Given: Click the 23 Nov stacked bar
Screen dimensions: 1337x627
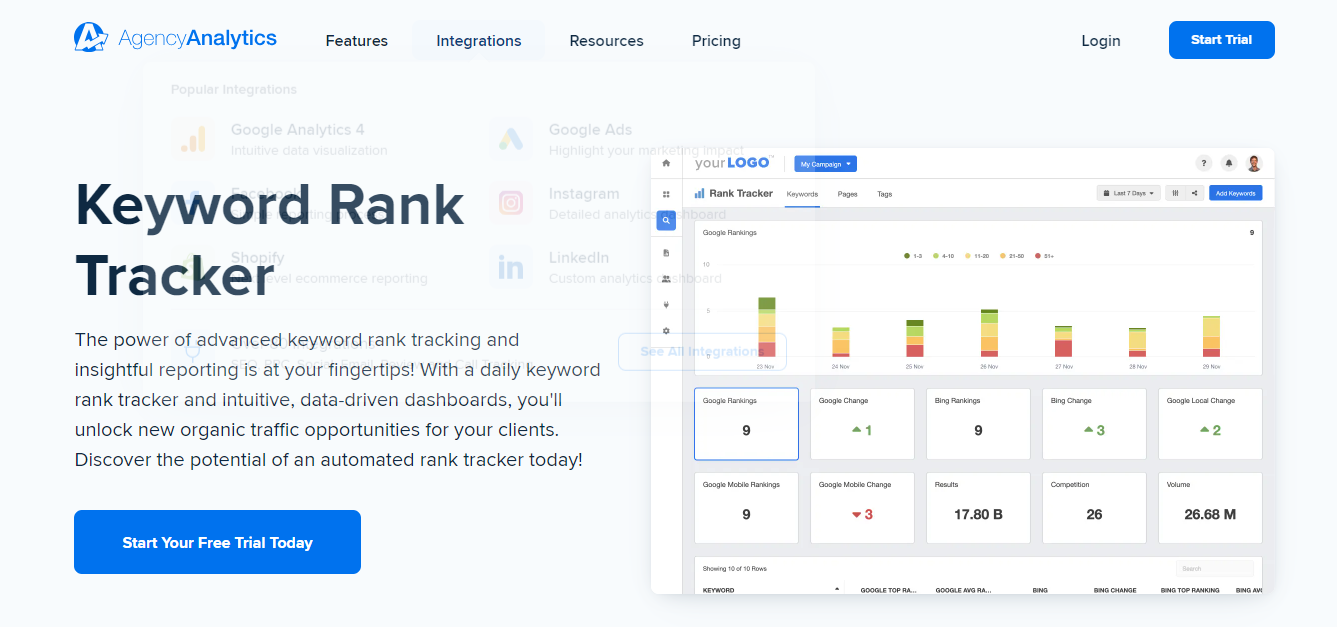Looking at the screenshot, I should pos(767,327).
